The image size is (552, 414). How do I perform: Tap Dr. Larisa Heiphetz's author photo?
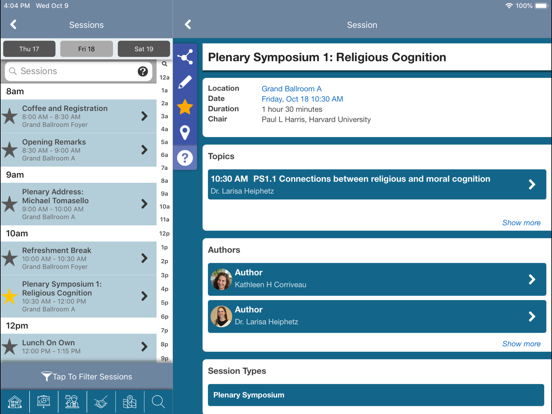point(221,316)
